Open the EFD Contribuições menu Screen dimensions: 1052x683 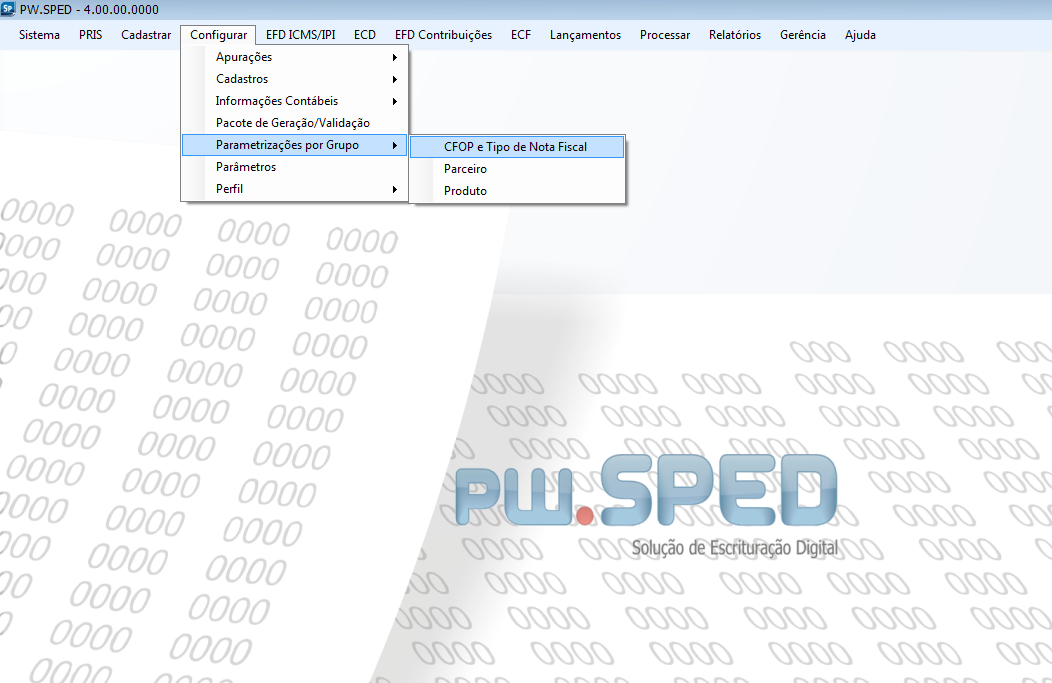[x=443, y=35]
